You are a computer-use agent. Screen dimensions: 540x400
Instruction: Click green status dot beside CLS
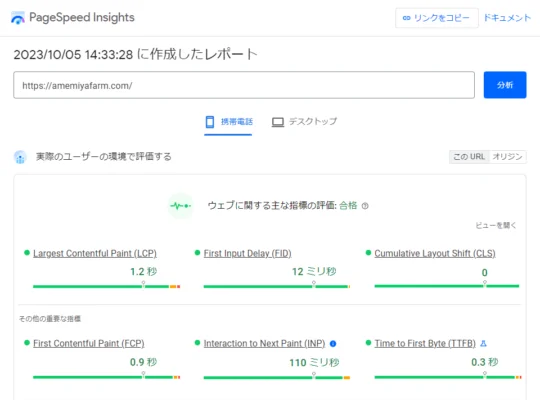pos(368,253)
